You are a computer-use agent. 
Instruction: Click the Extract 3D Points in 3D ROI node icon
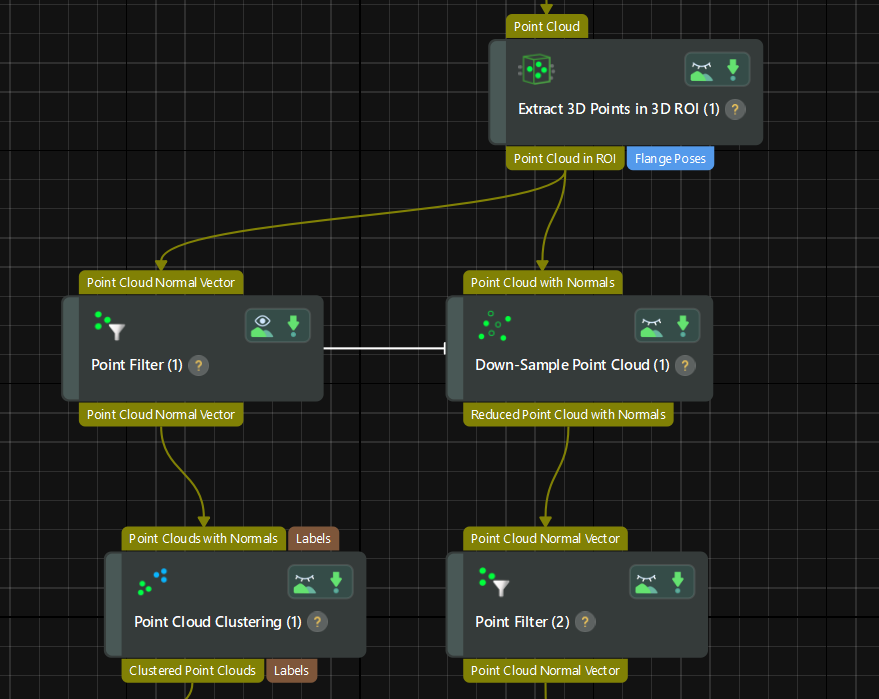pos(536,67)
